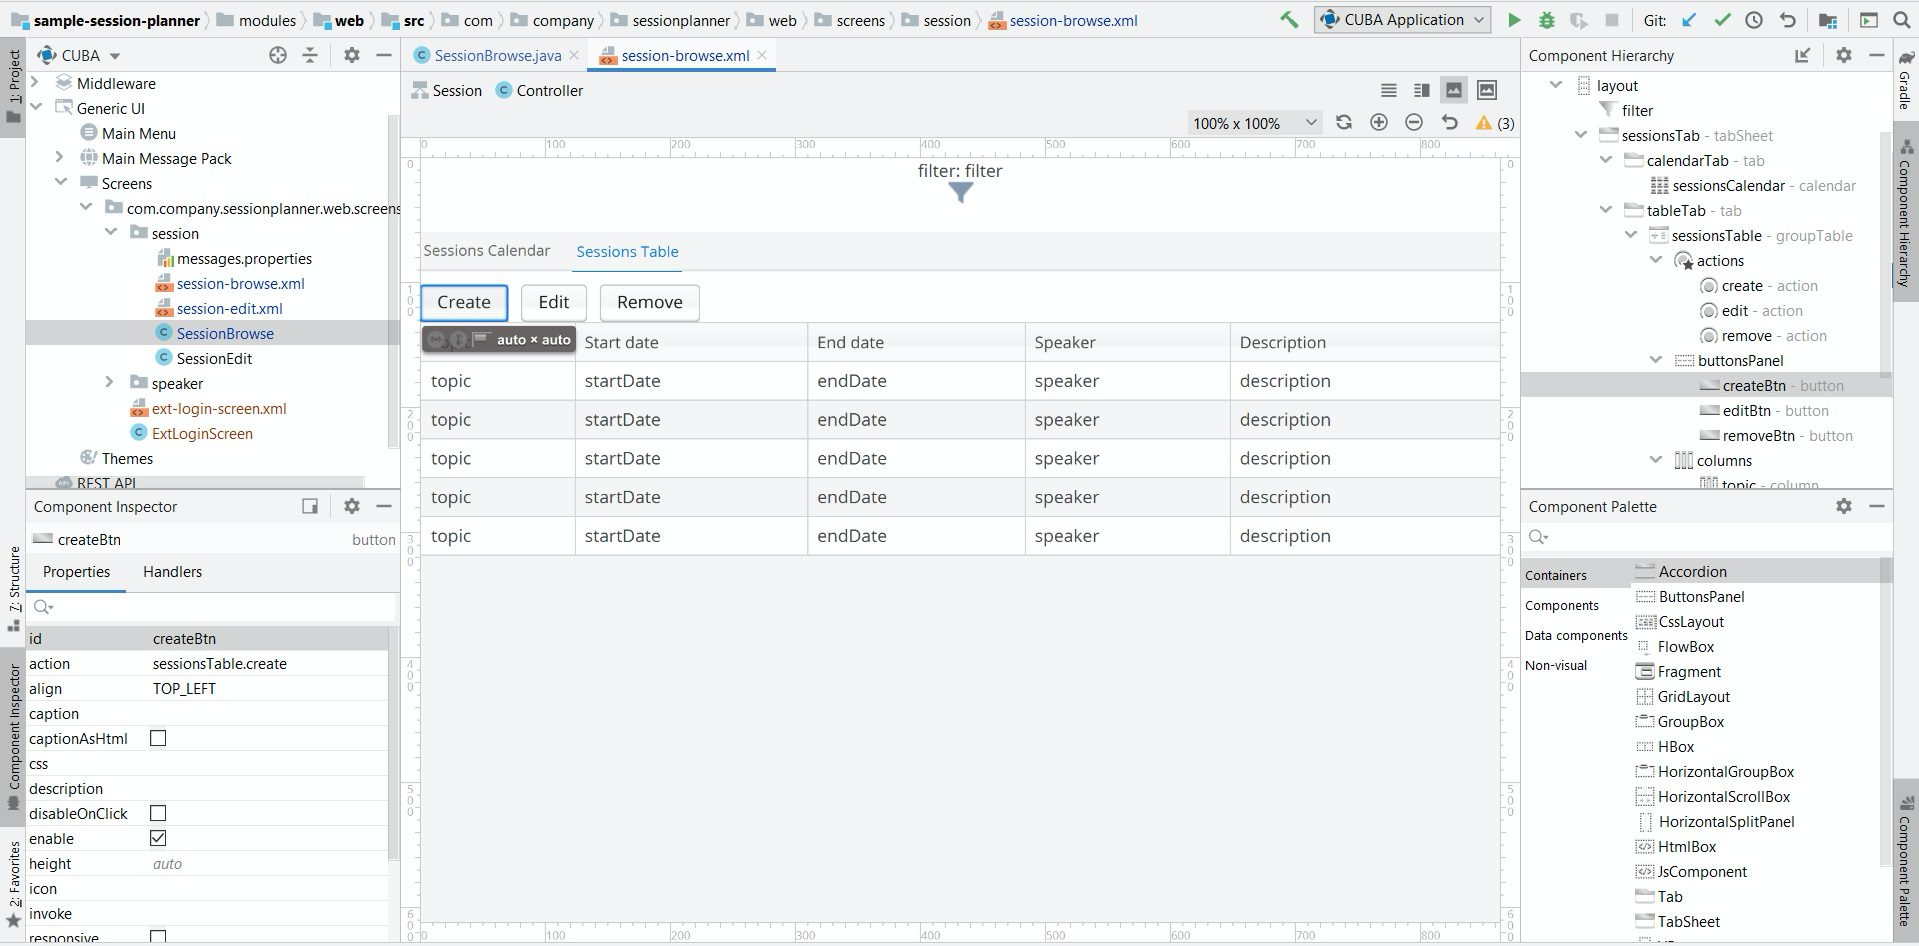Screen dimensions: 1919x946
Task: Zoom in the designer preview
Action: (x=1379, y=122)
